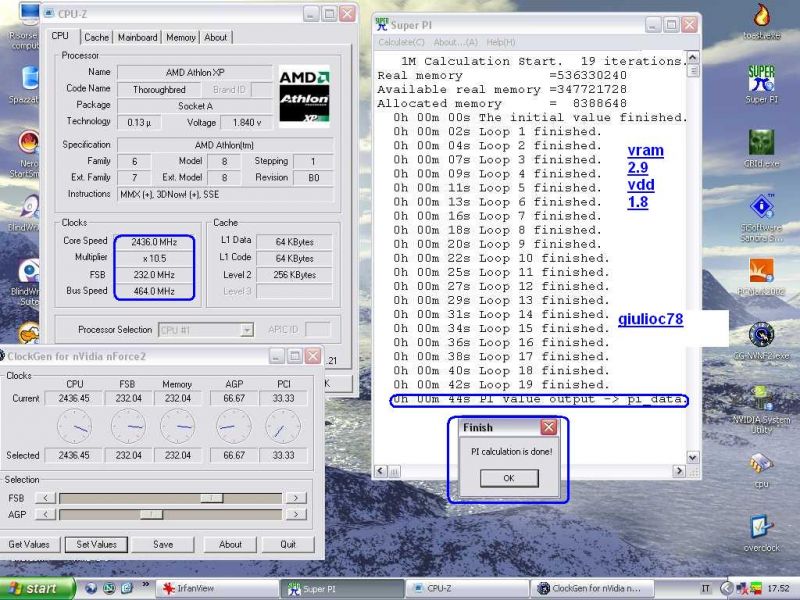Open the Calculate(C) menu in Super PI

pyautogui.click(x=401, y=42)
